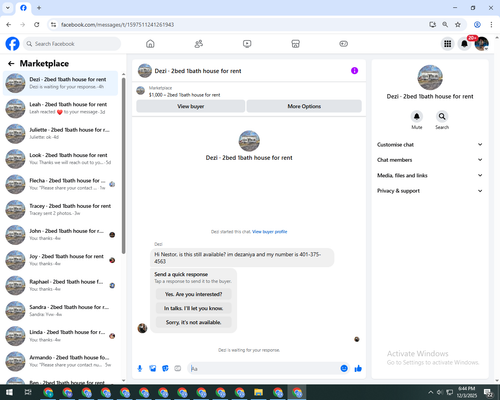Open Flecha conversation in chat list

[60, 184]
